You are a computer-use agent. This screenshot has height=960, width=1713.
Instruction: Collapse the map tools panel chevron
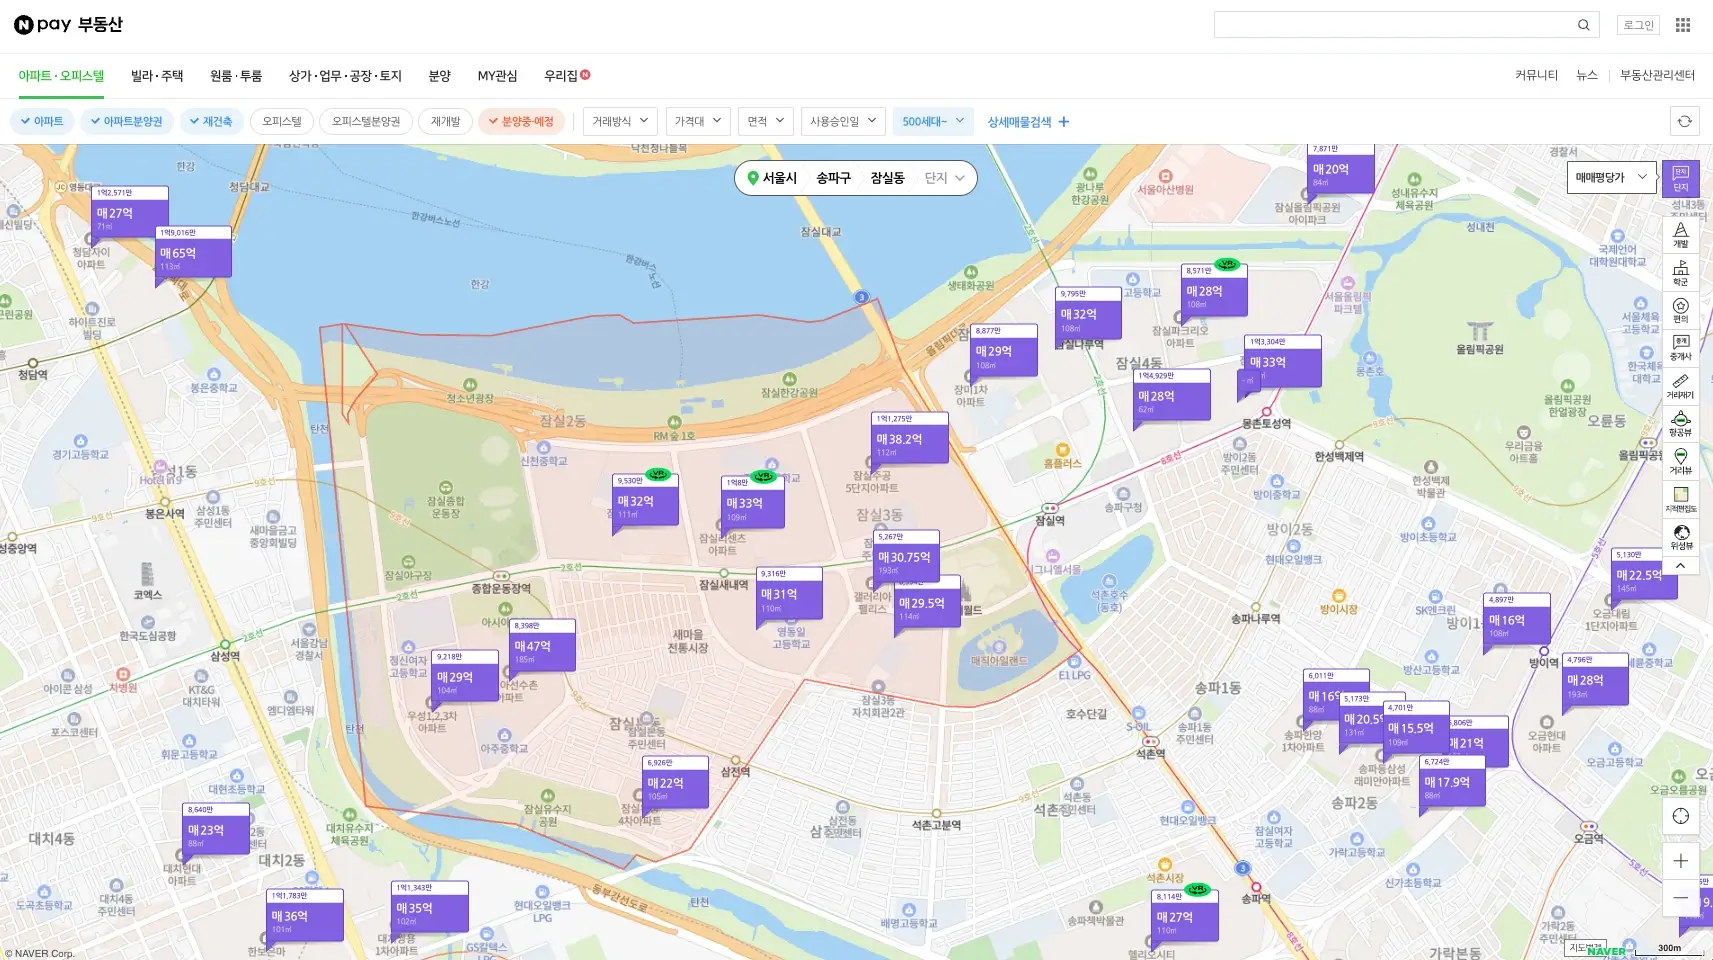[1681, 566]
